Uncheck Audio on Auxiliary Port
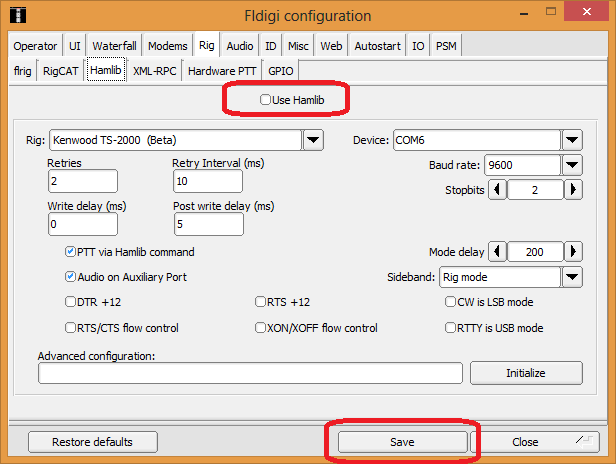The height and width of the screenshot is (464, 616). [70, 277]
